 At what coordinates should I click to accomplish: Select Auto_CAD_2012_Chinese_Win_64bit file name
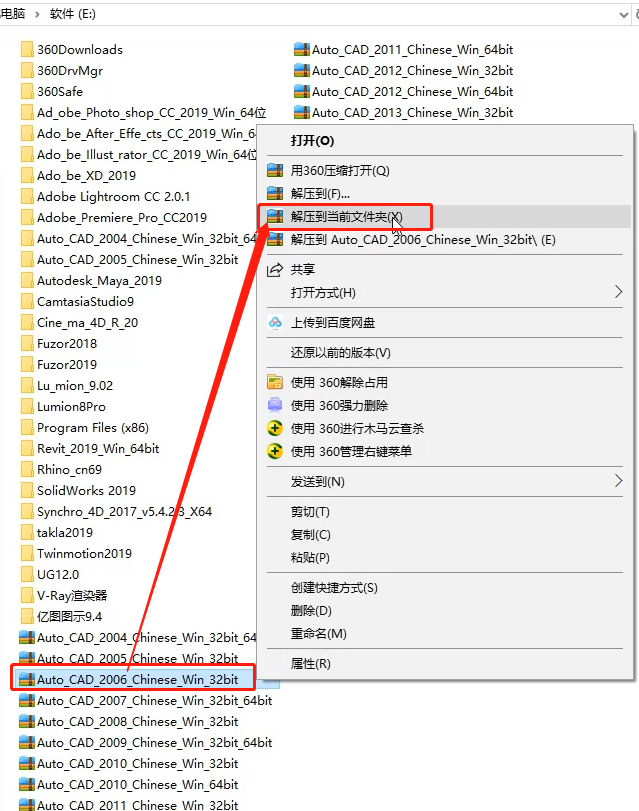(412, 92)
